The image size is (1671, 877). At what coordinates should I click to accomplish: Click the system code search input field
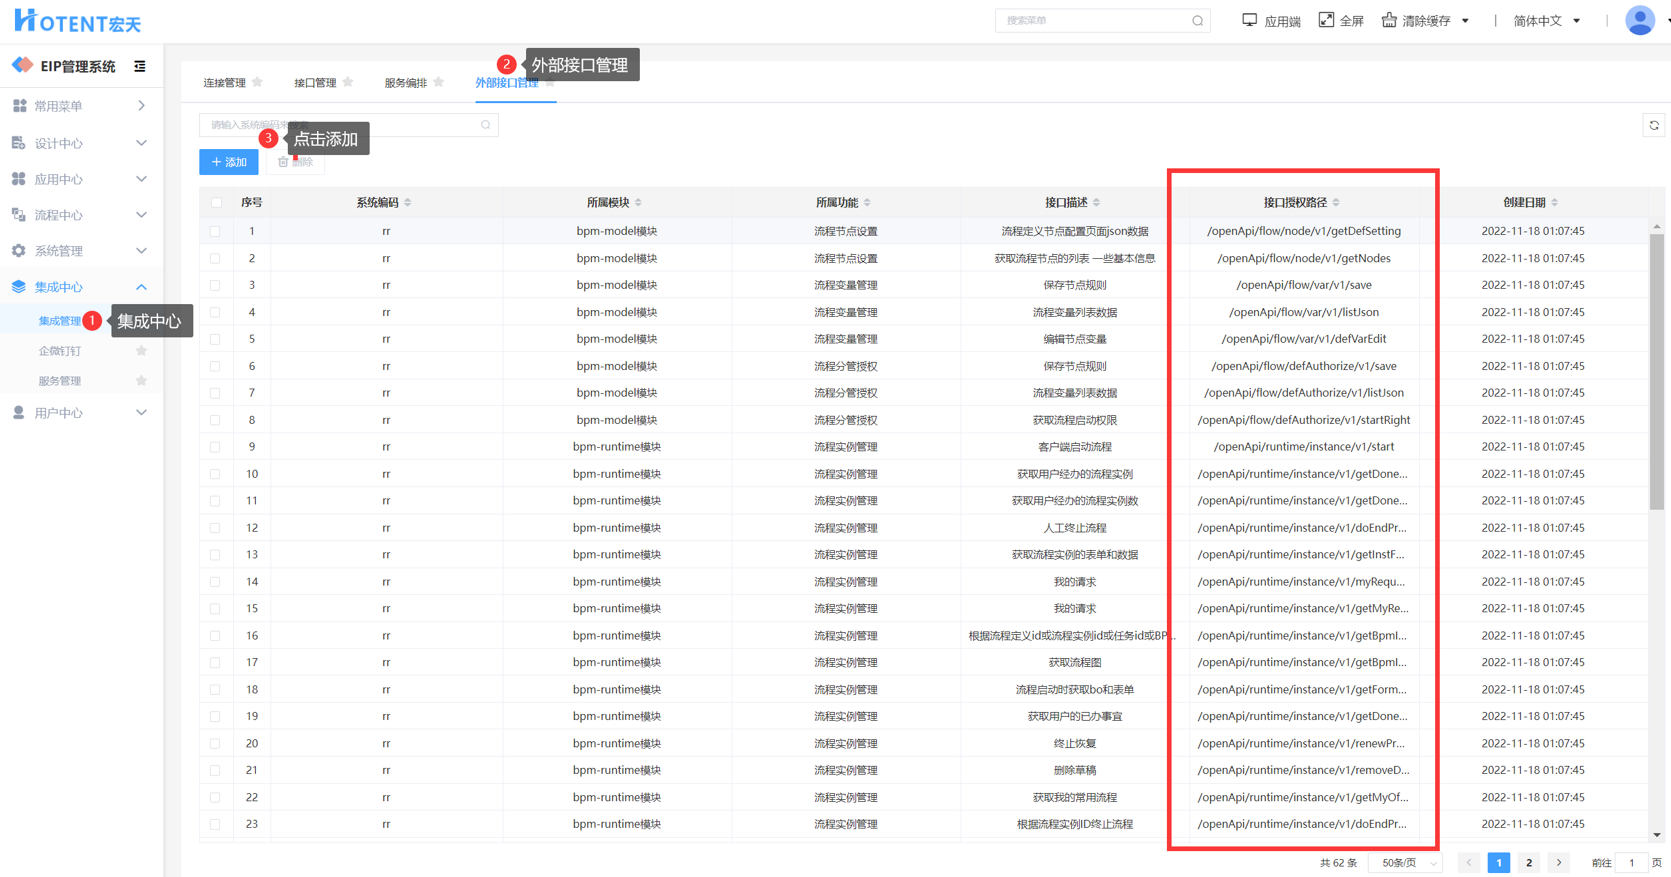click(340, 125)
